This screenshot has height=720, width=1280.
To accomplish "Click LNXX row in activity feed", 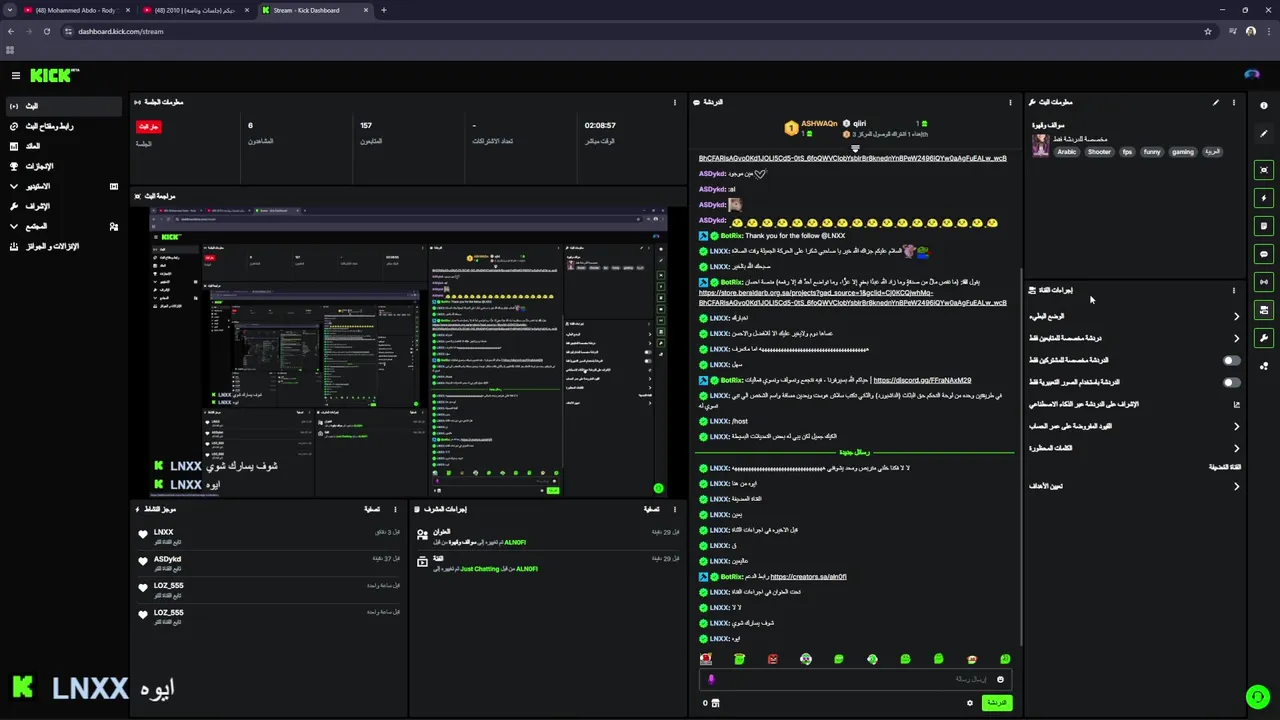I will pyautogui.click(x=270, y=536).
